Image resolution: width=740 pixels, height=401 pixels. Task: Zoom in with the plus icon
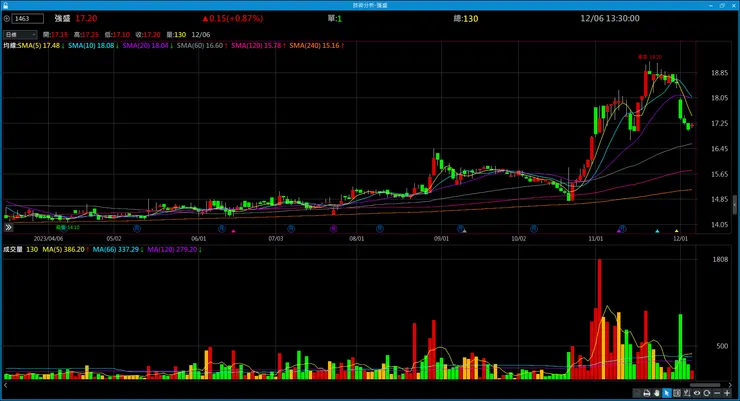point(727,393)
